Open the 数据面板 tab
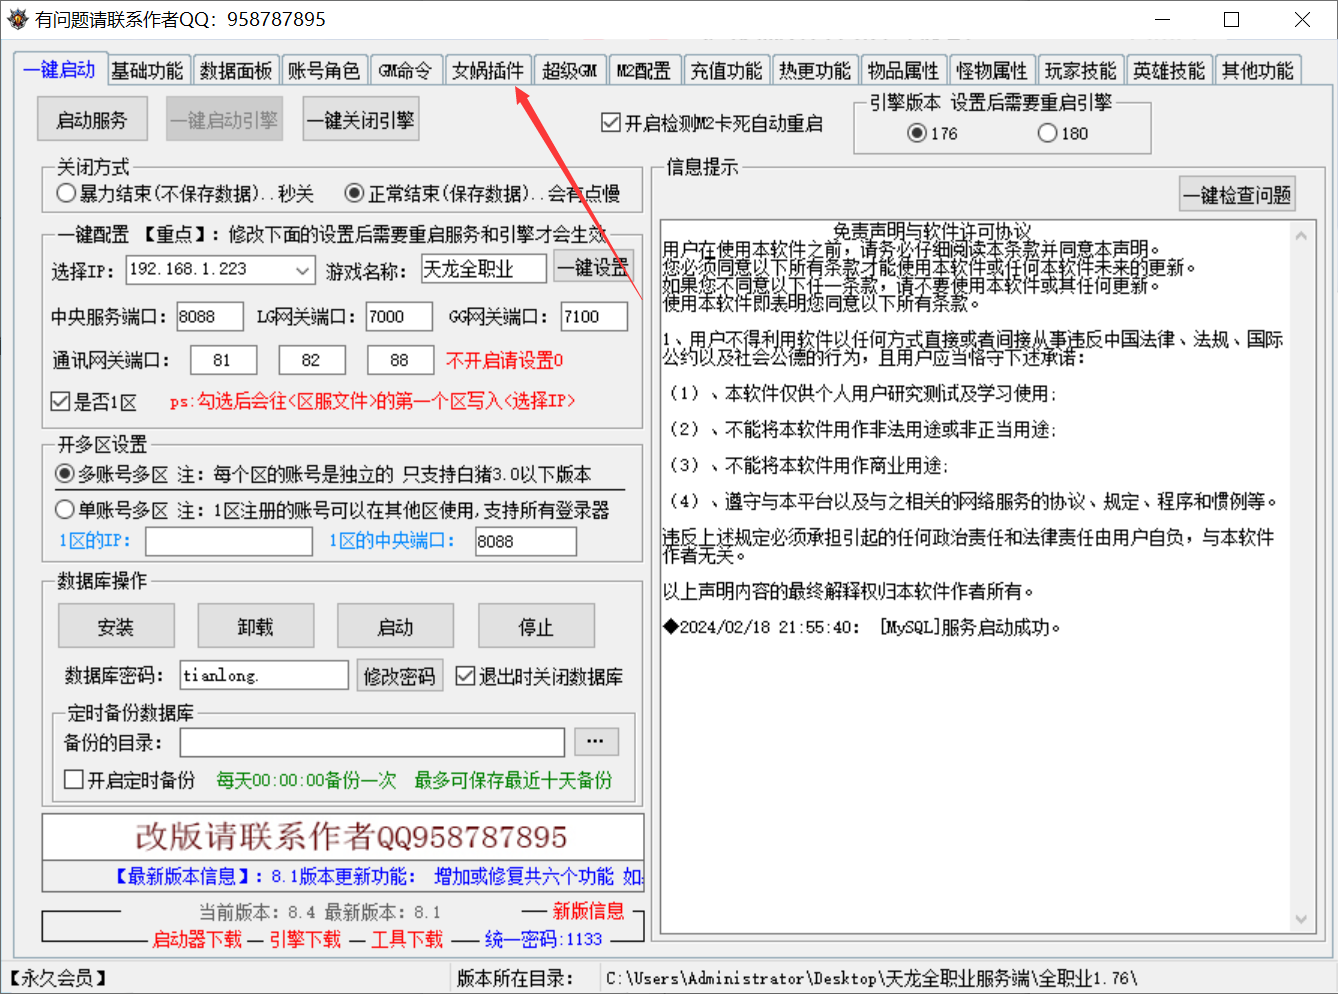 pos(236,71)
